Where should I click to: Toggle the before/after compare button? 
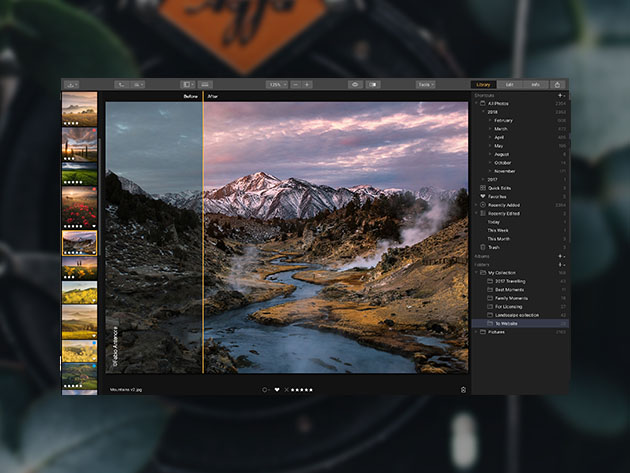click(372, 85)
